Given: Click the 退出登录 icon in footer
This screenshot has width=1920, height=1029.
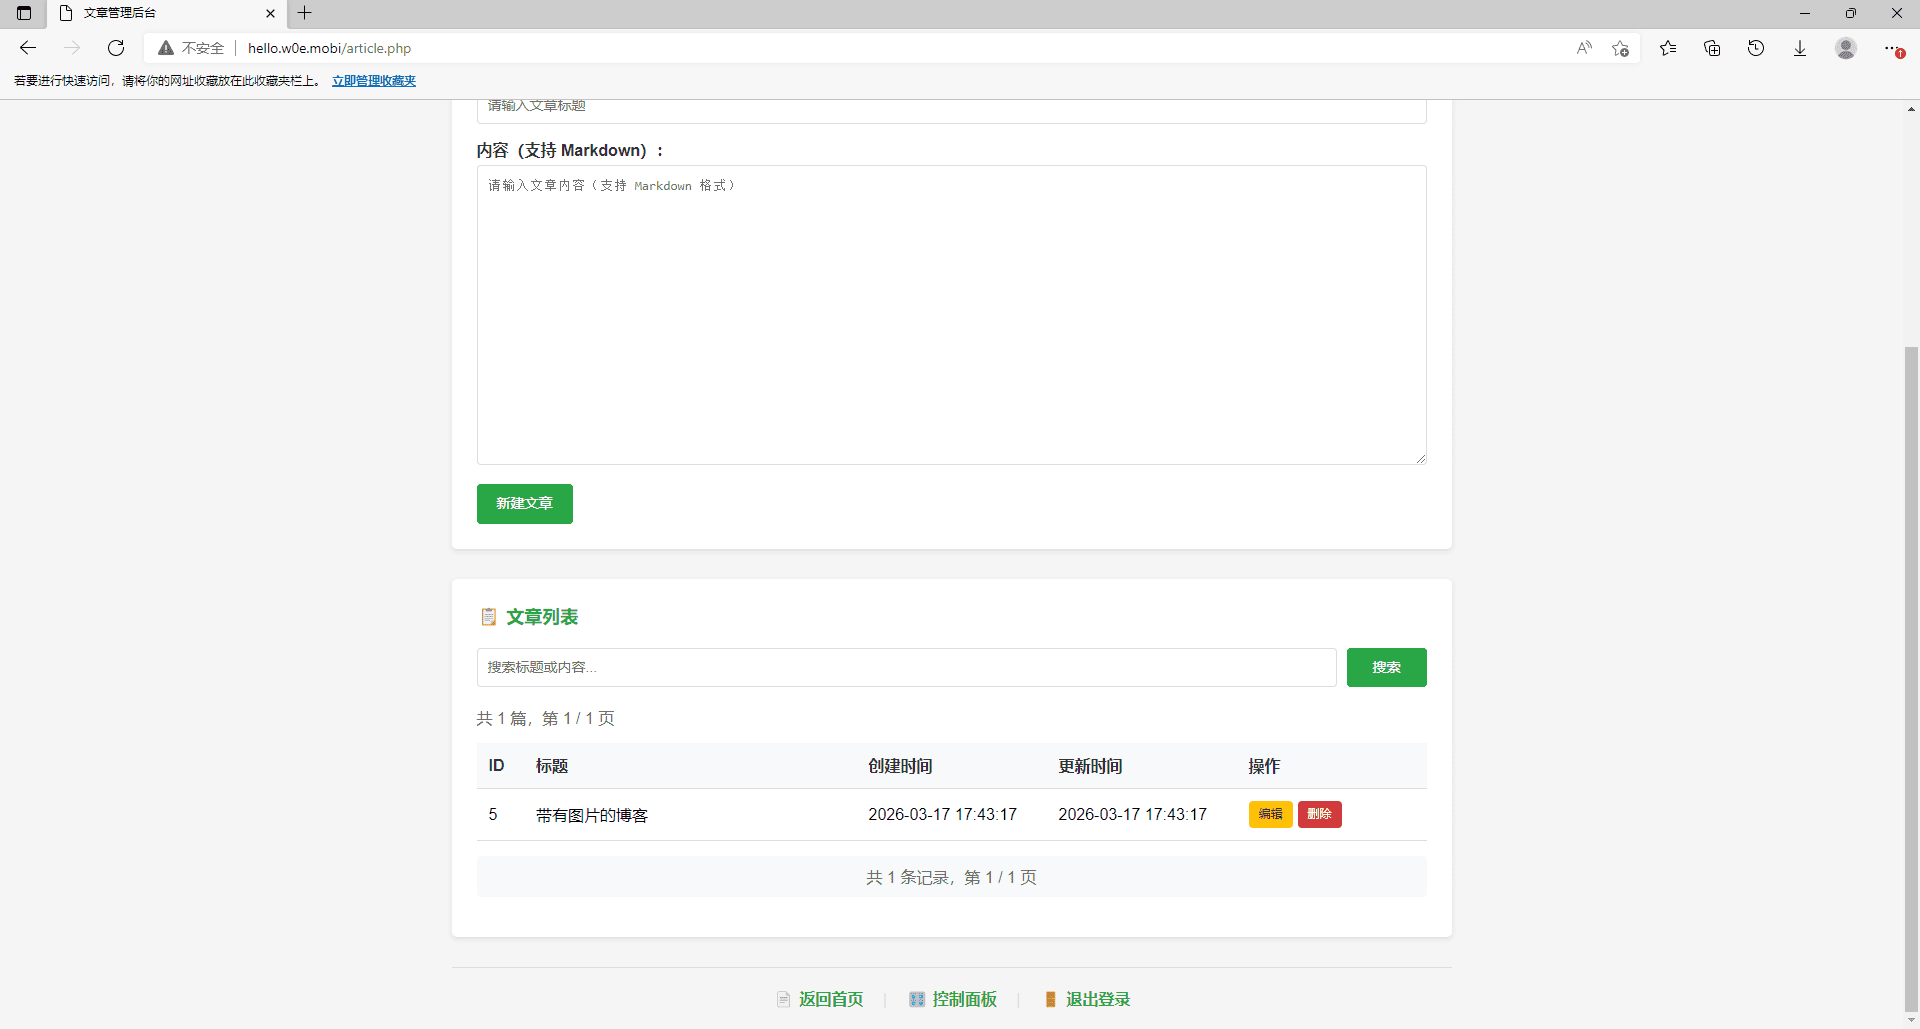Looking at the screenshot, I should pos(1050,999).
